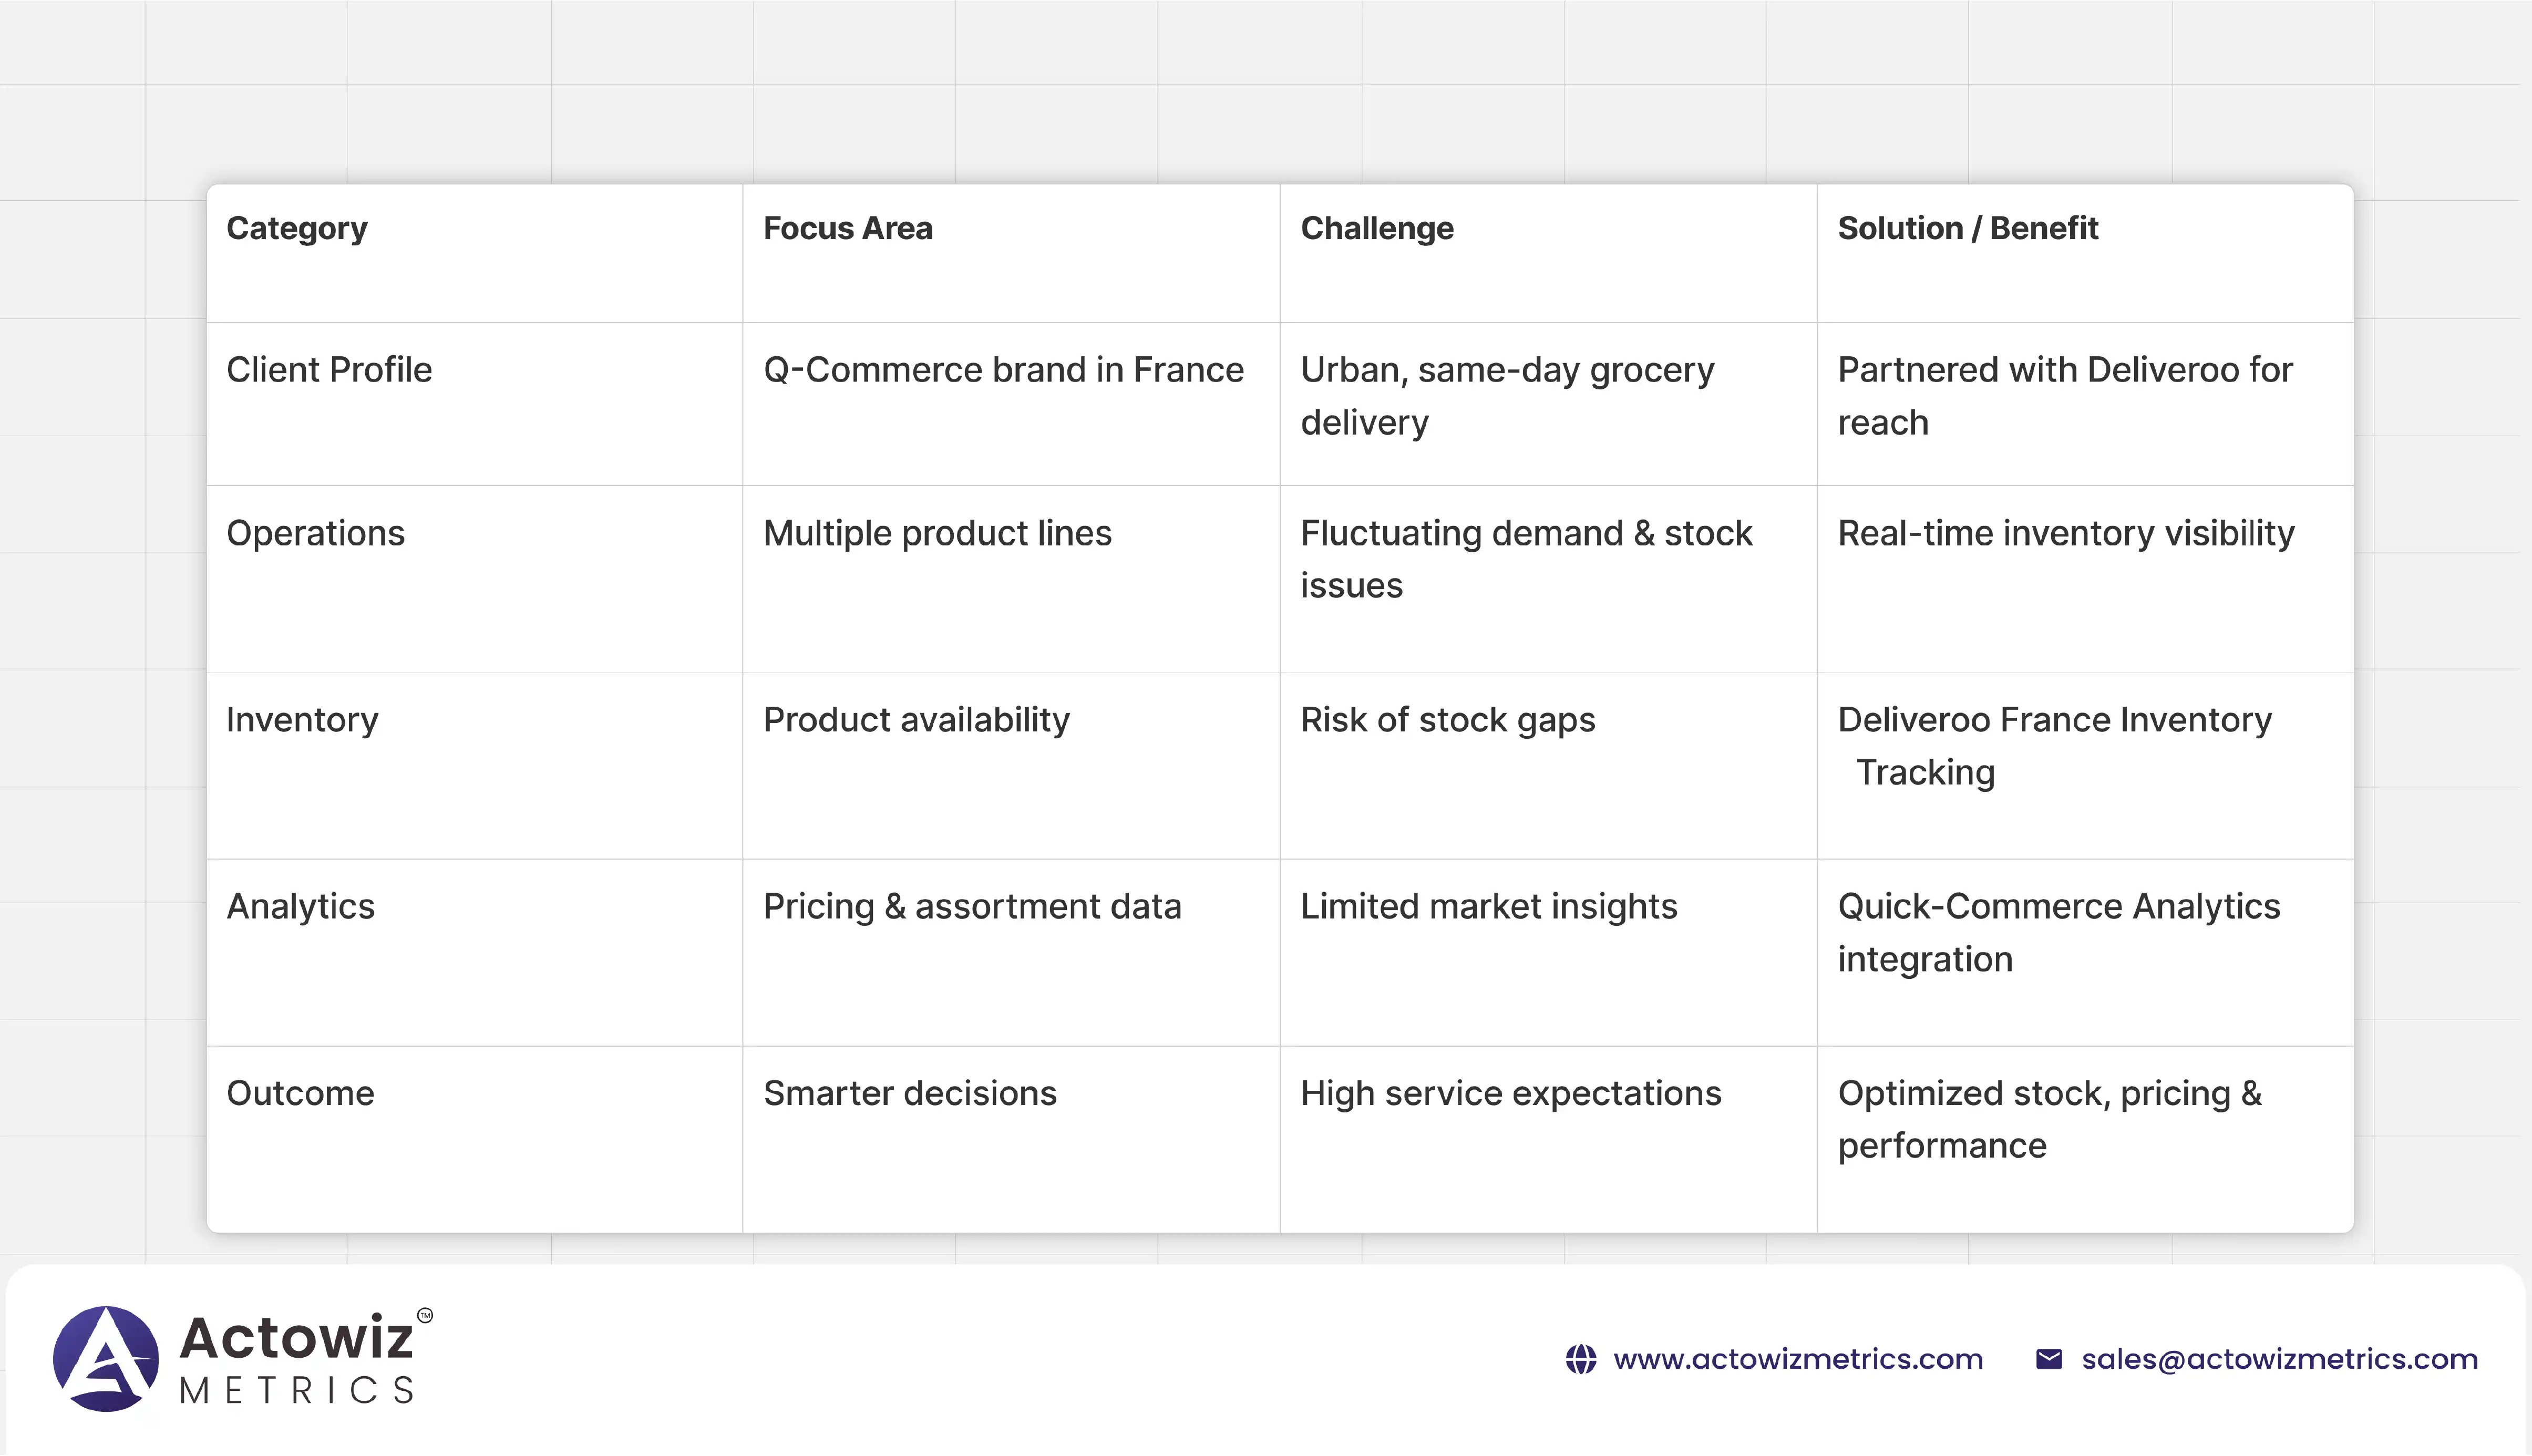Click Real-time inventory visibility cell

tap(2065, 533)
